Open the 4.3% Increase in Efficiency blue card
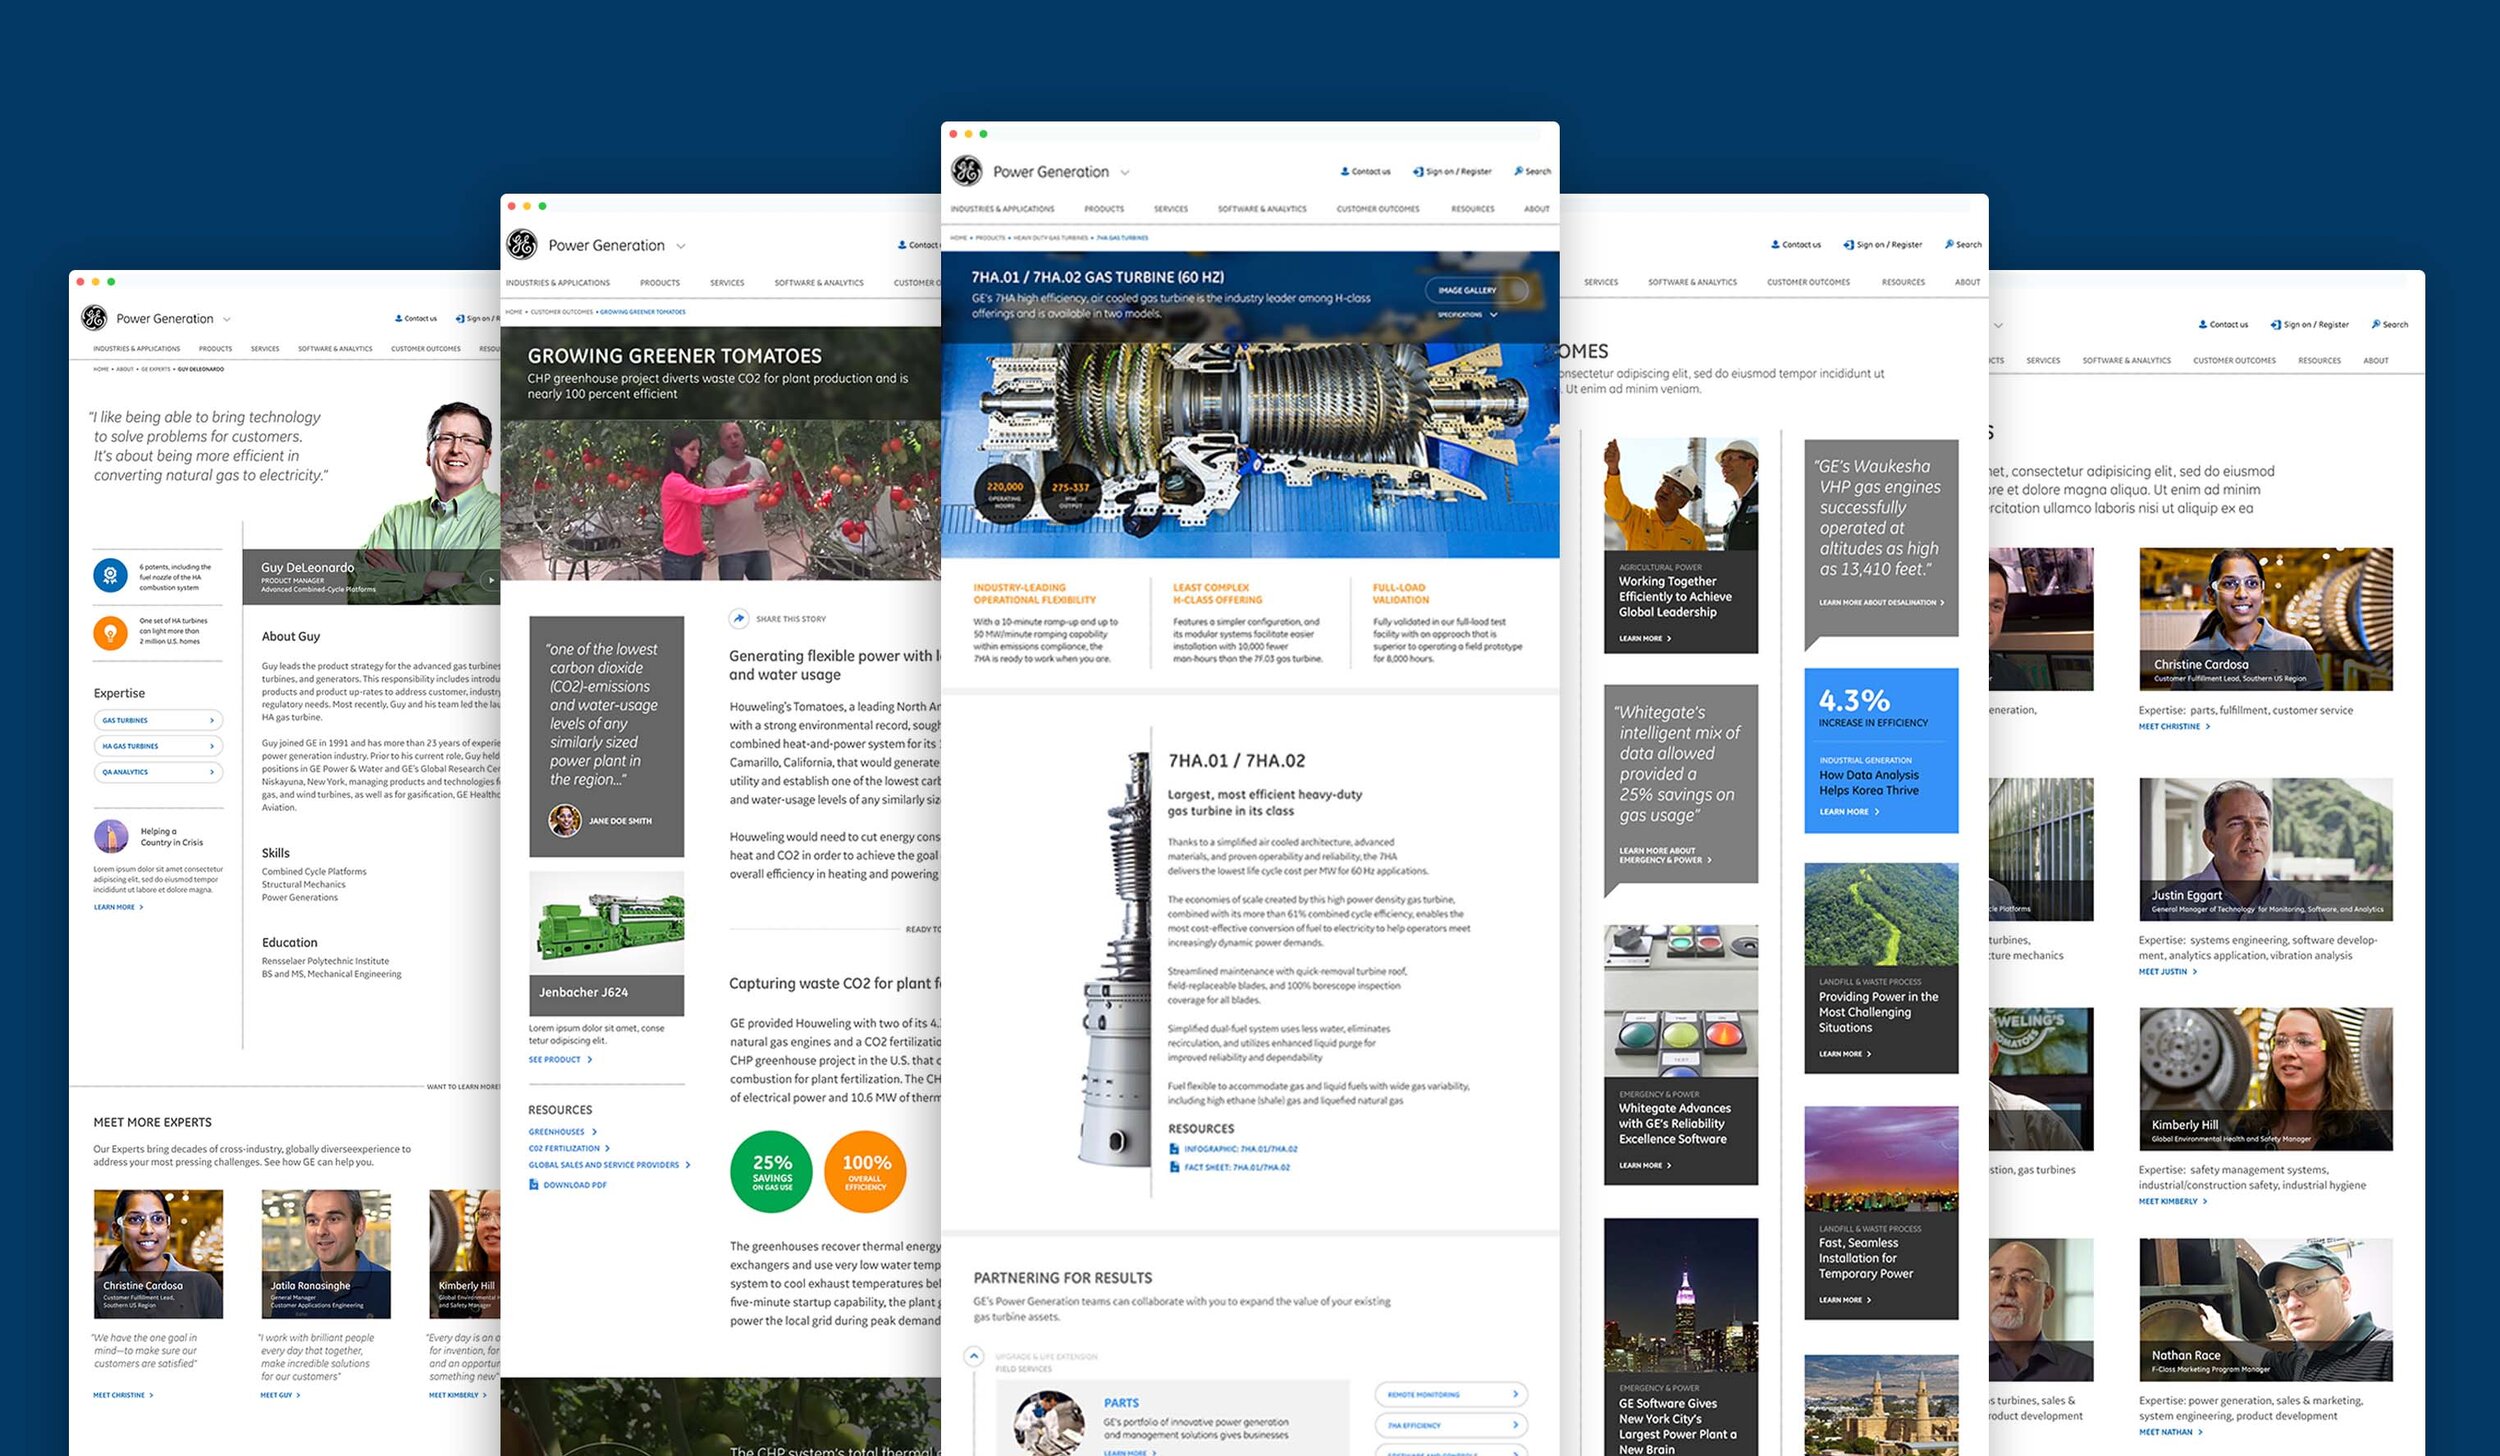 [x=1881, y=750]
